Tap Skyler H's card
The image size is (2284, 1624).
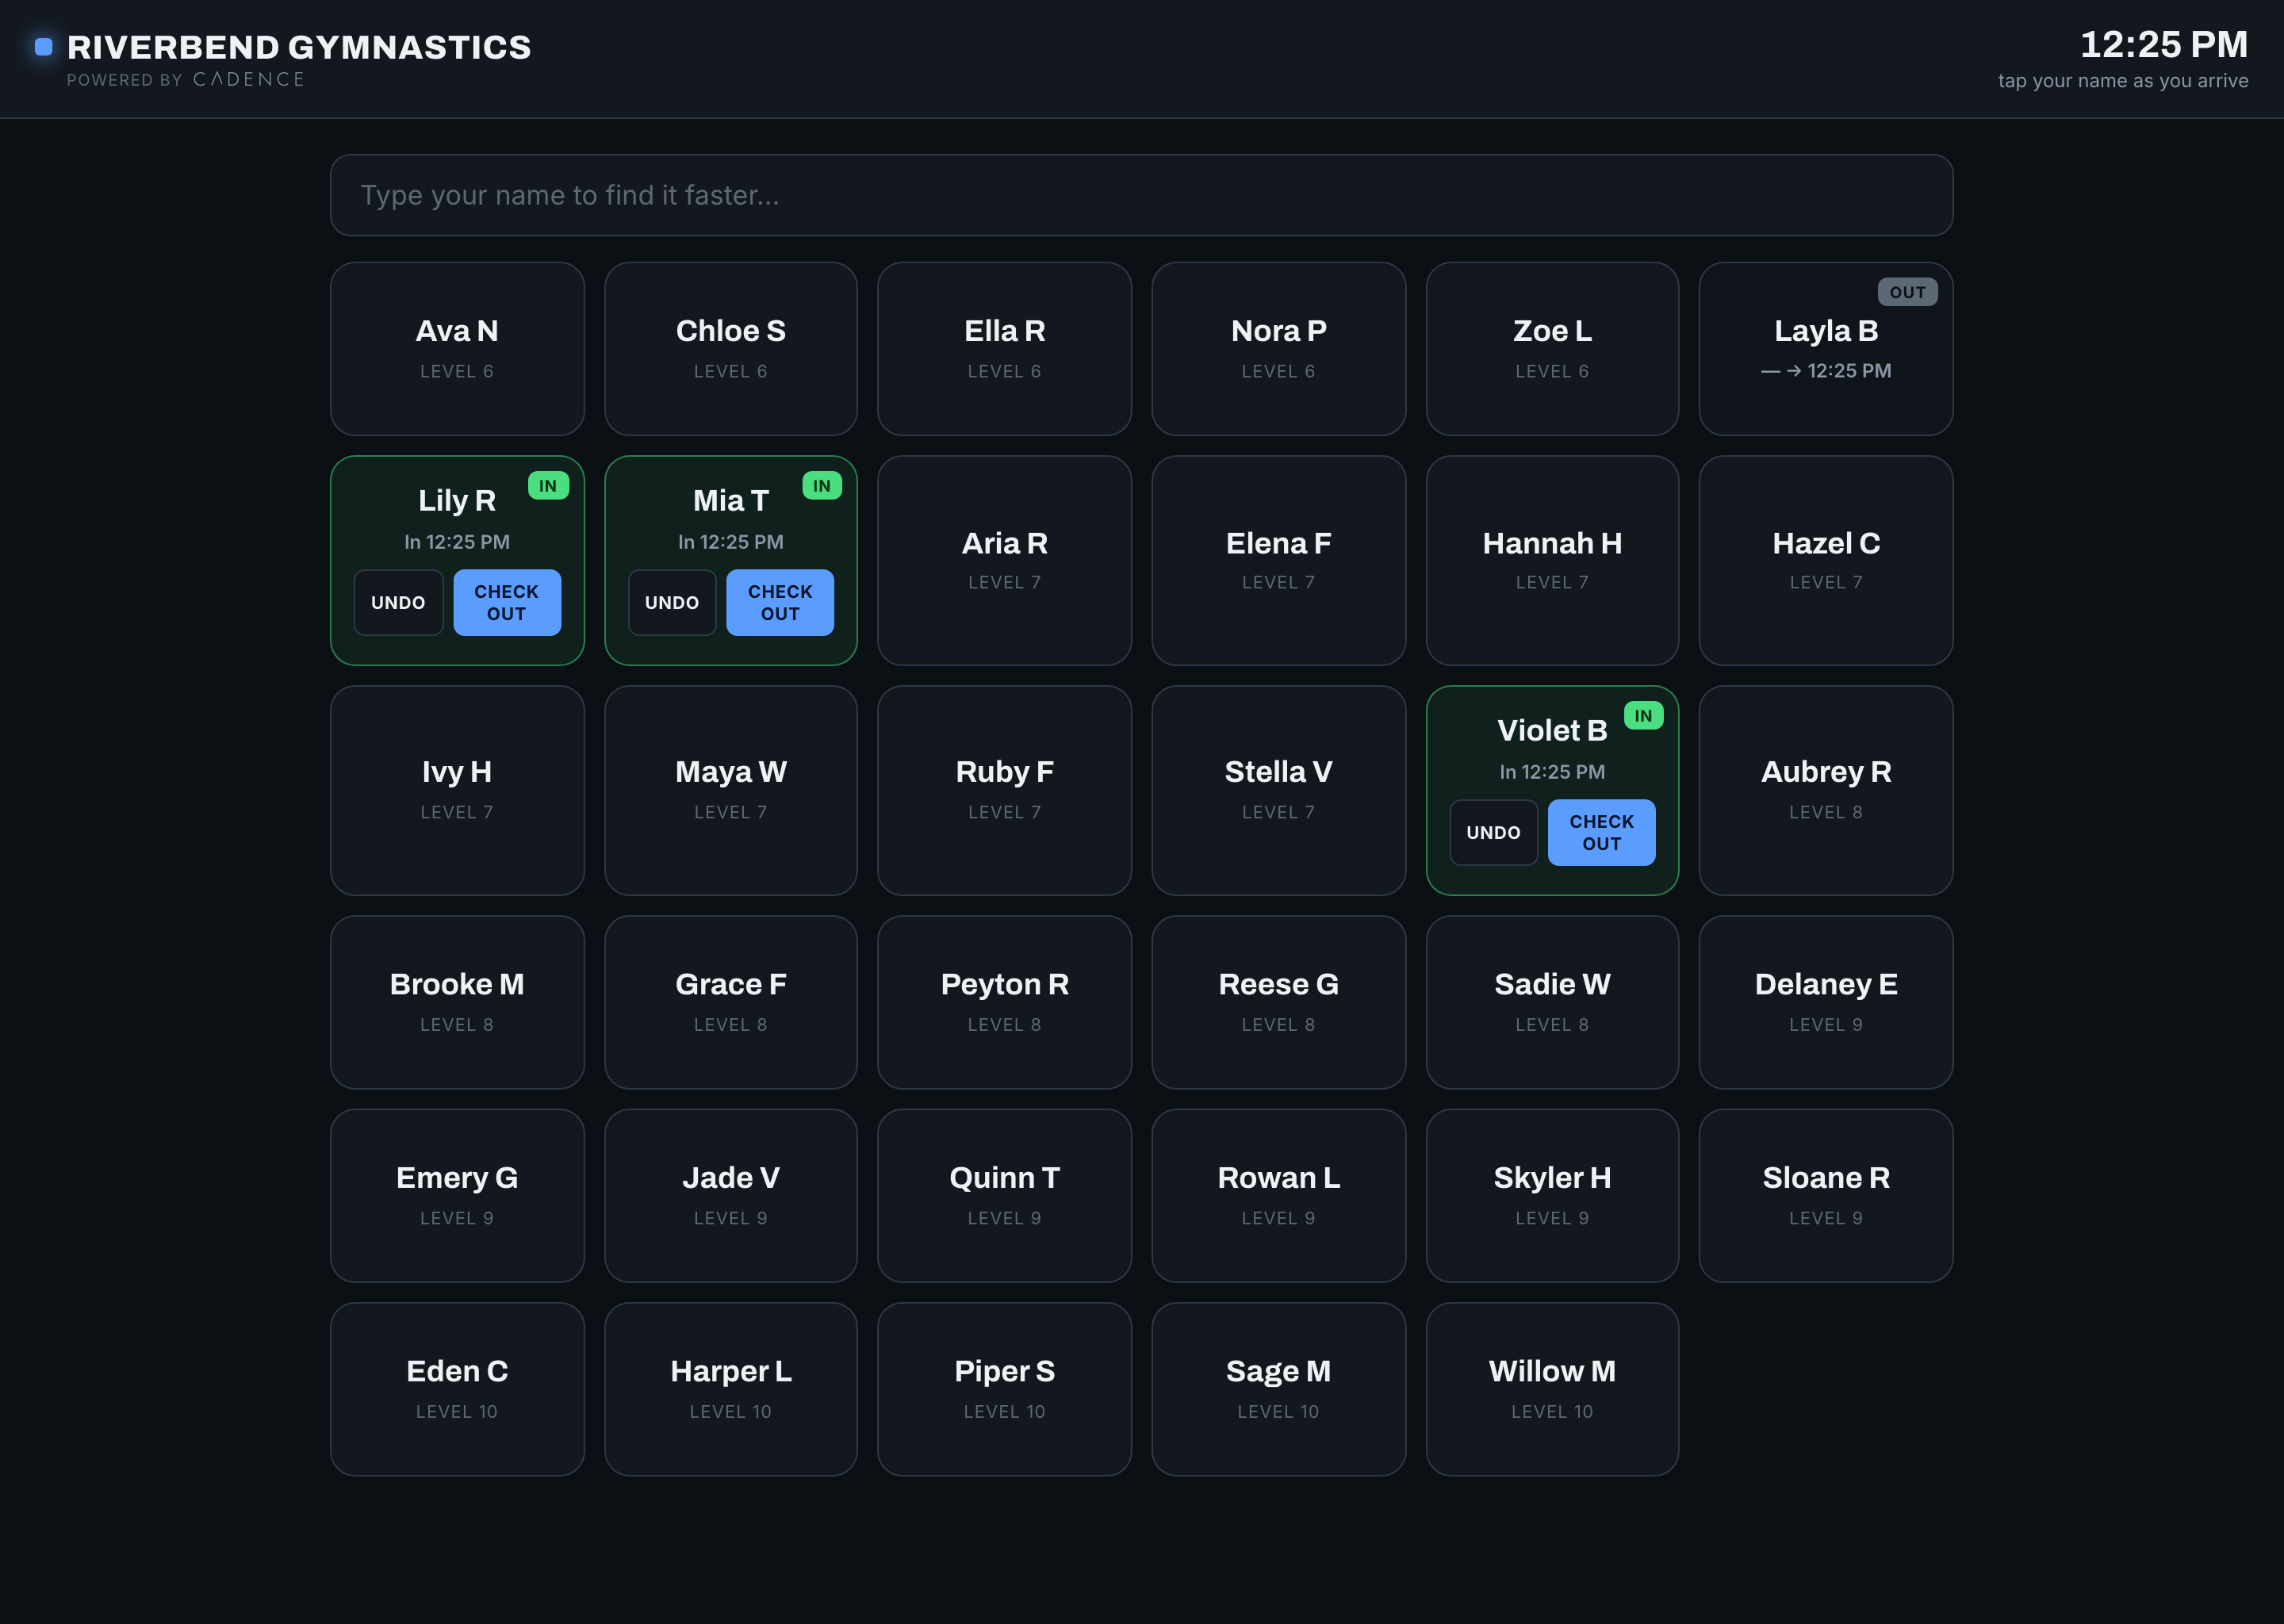[1552, 1195]
